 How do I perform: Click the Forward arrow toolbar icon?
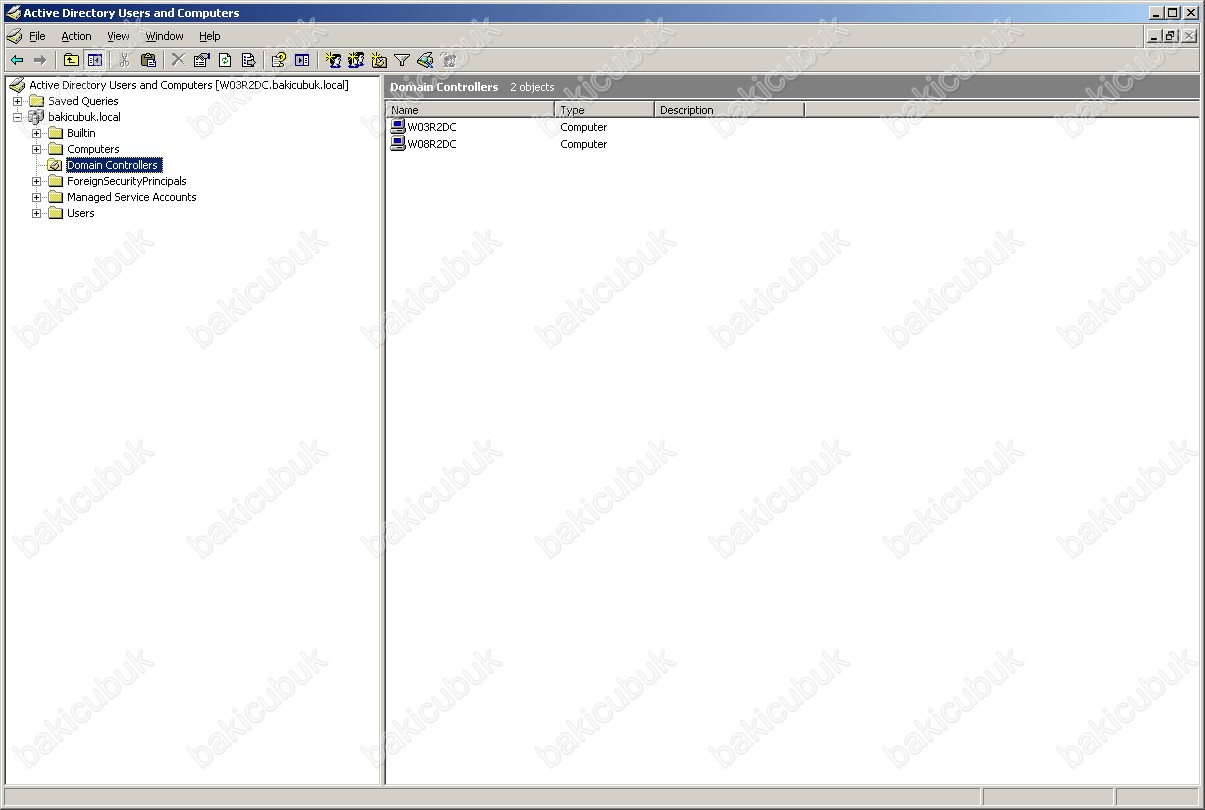40,60
